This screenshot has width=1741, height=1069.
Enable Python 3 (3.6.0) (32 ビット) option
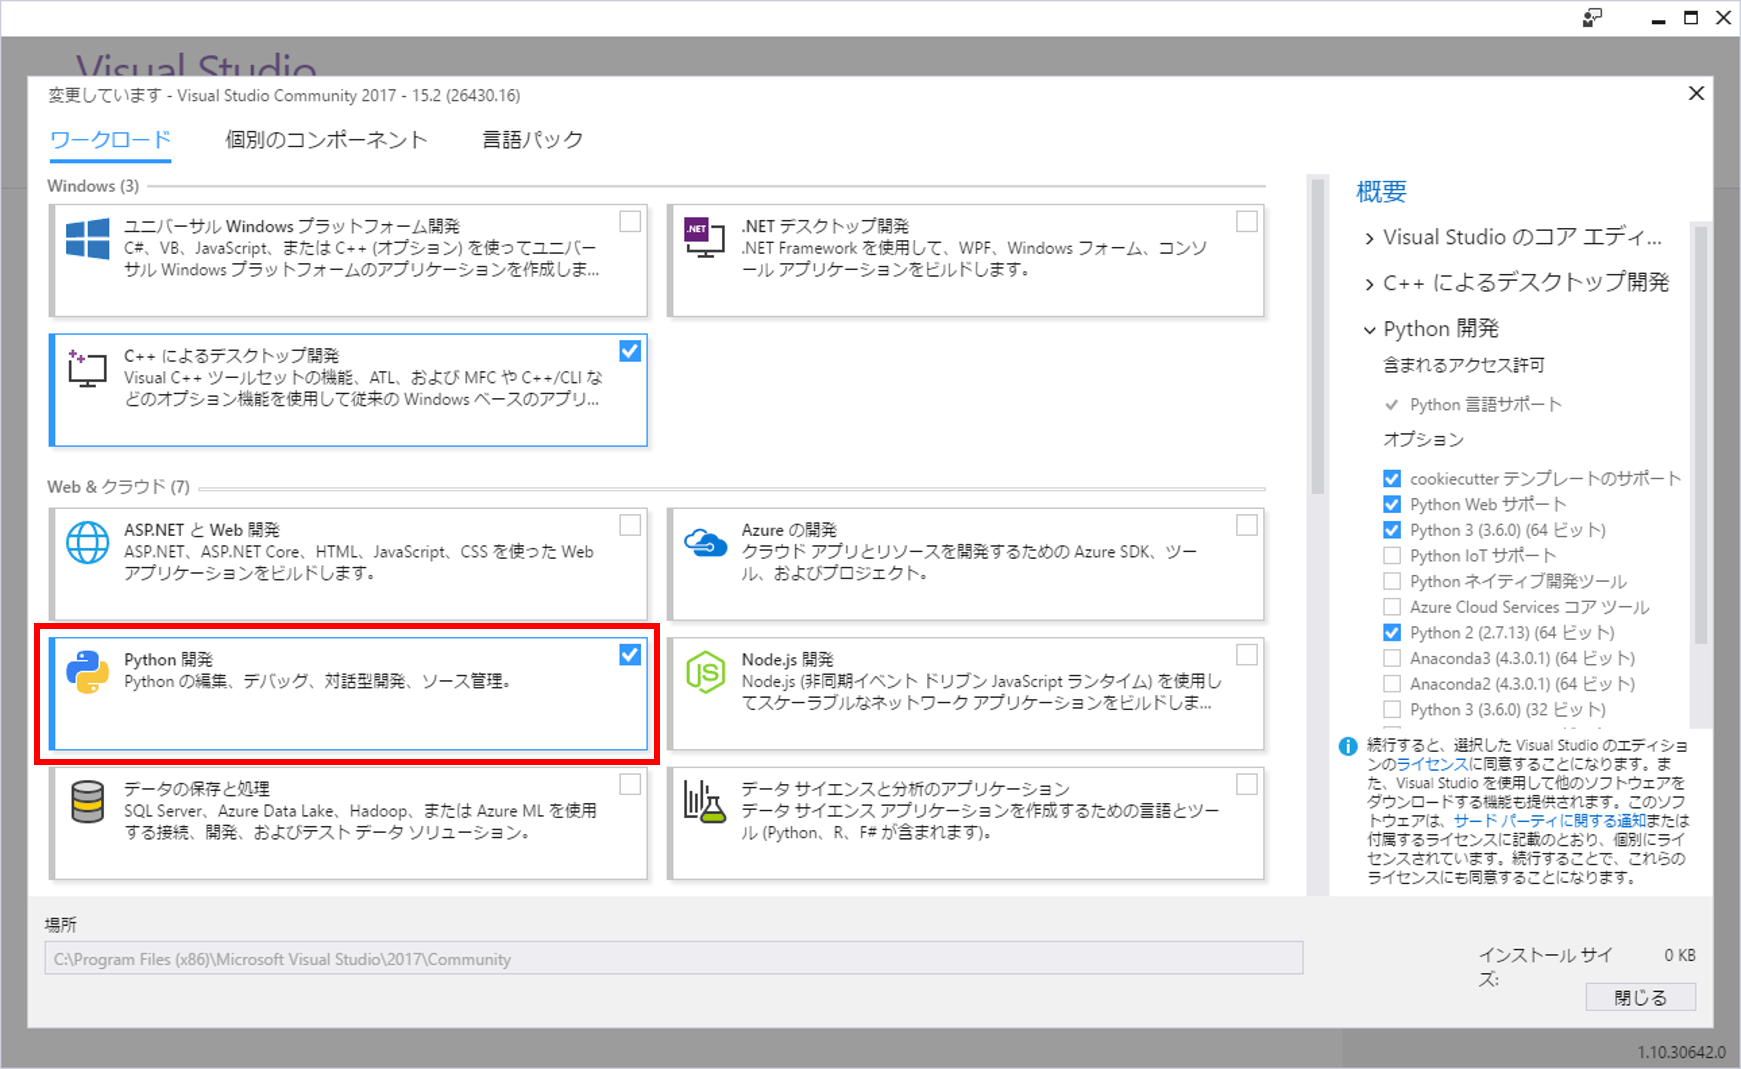[x=1392, y=710]
